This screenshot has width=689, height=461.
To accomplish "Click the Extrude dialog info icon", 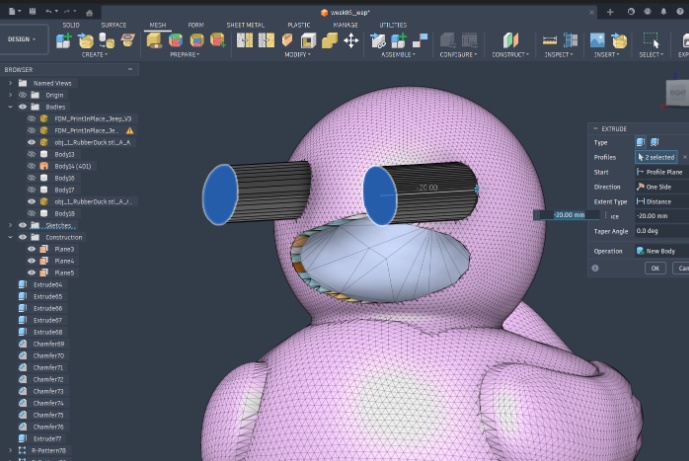I will 595,268.
